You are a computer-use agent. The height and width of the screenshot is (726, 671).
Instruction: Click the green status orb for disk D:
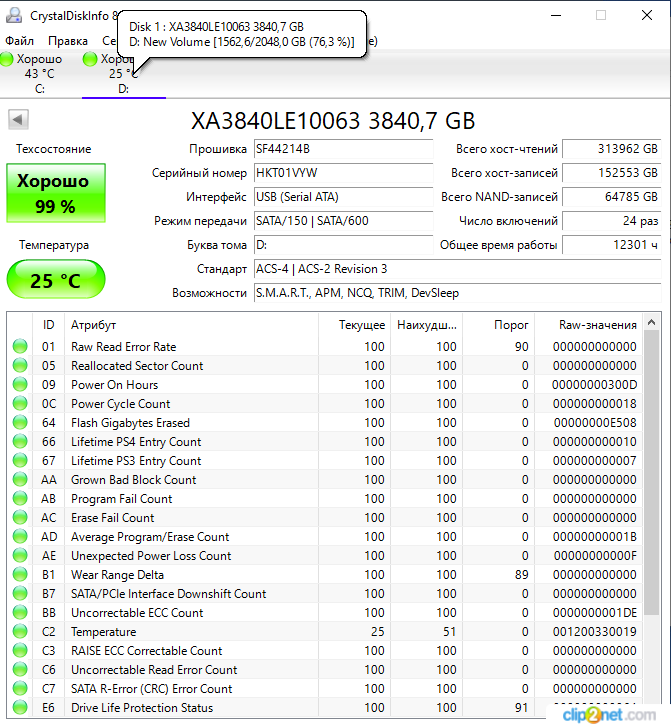tap(90, 59)
